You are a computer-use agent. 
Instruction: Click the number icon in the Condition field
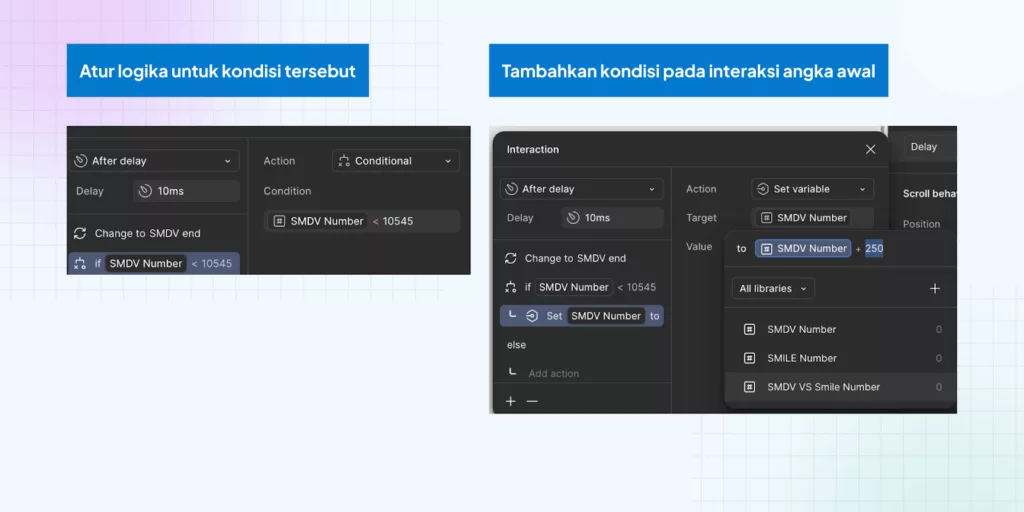pyautogui.click(x=279, y=221)
